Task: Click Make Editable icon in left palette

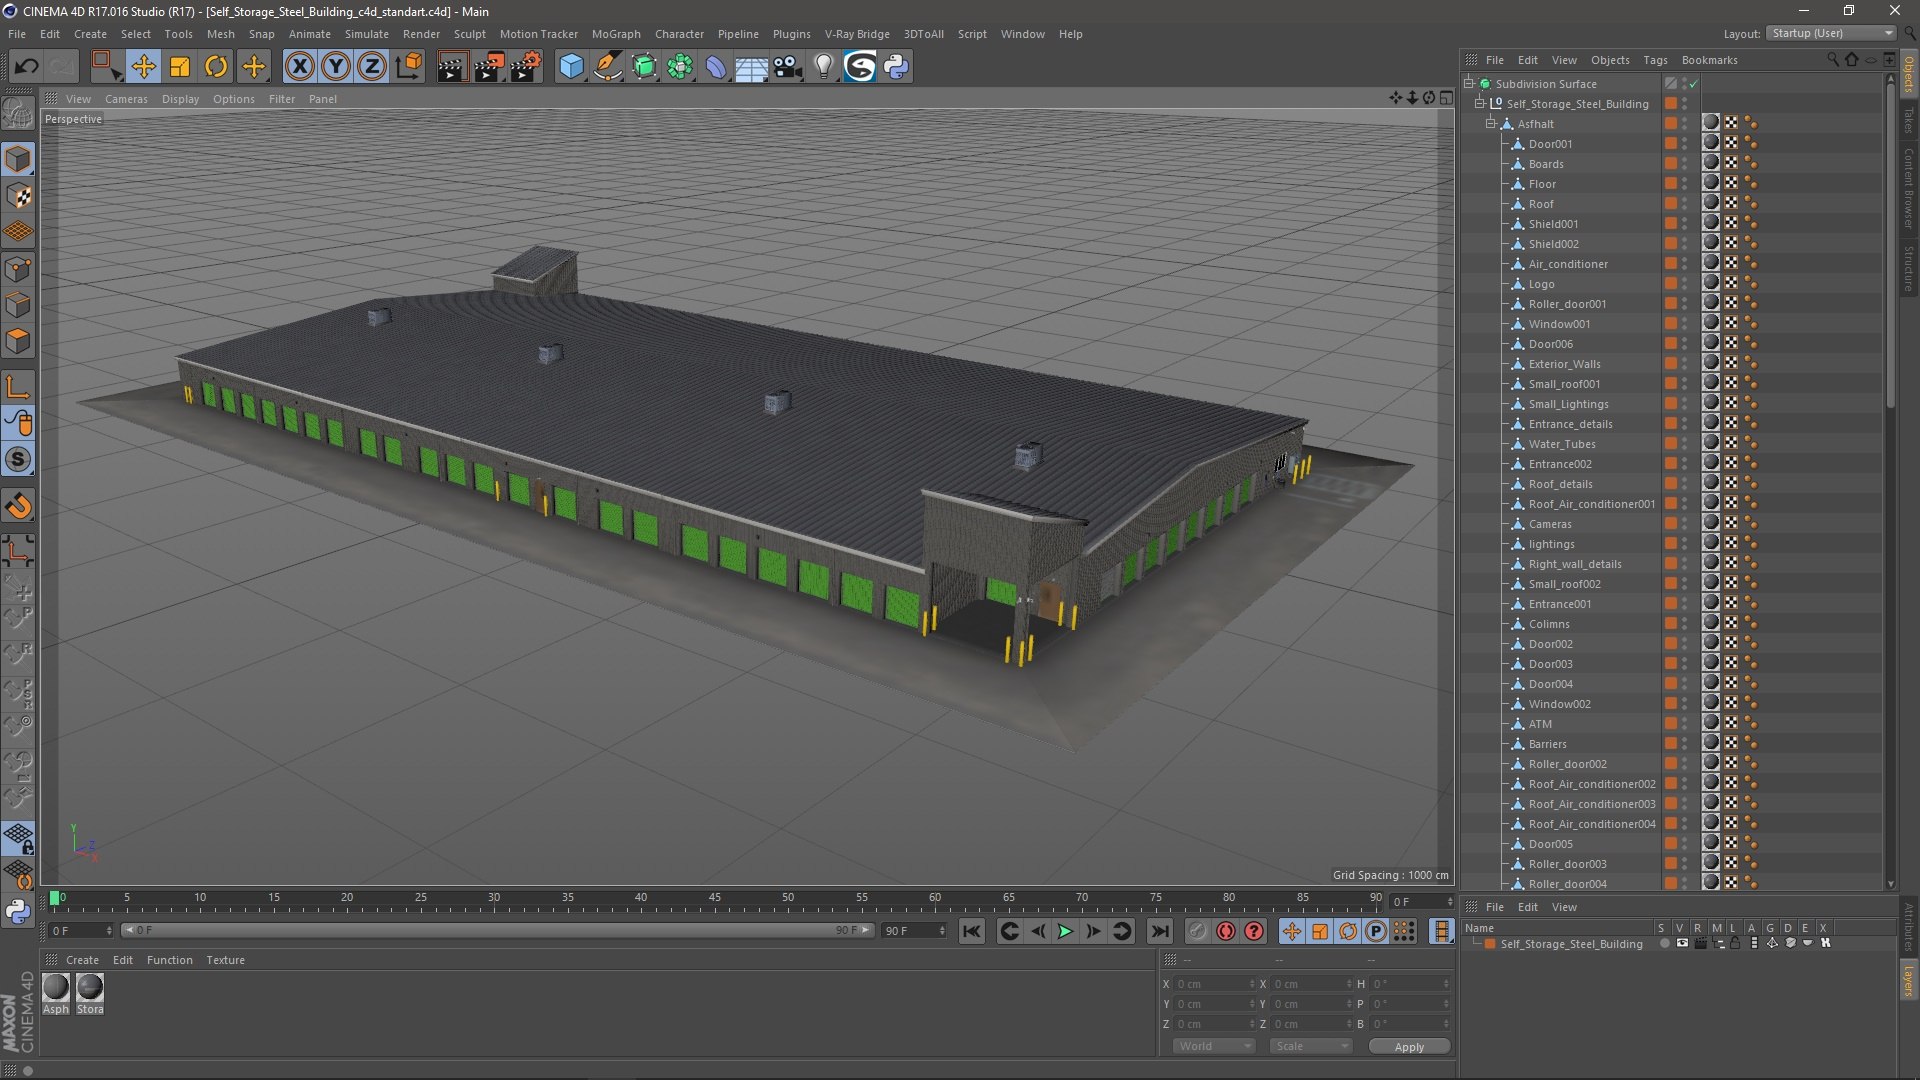Action: pyautogui.click(x=18, y=114)
